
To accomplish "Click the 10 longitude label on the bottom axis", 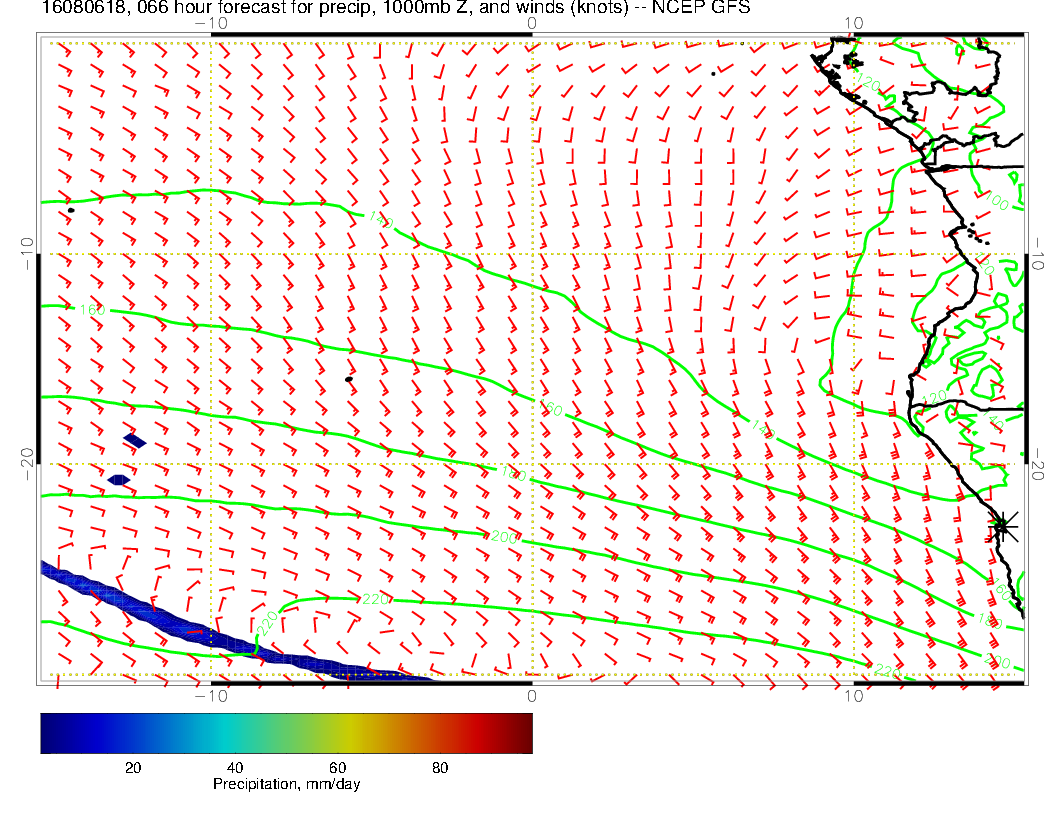I will [x=853, y=695].
